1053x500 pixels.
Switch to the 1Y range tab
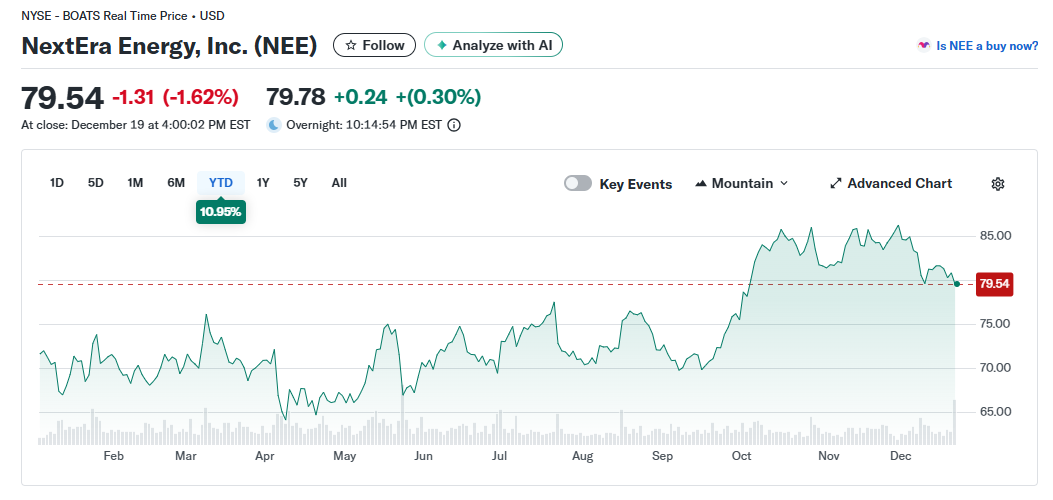[263, 183]
